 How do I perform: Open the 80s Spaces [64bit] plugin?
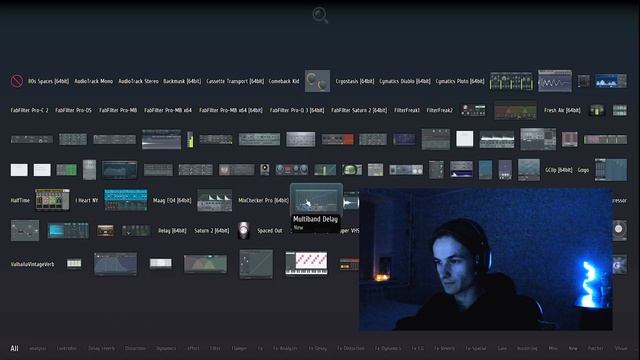click(48, 81)
